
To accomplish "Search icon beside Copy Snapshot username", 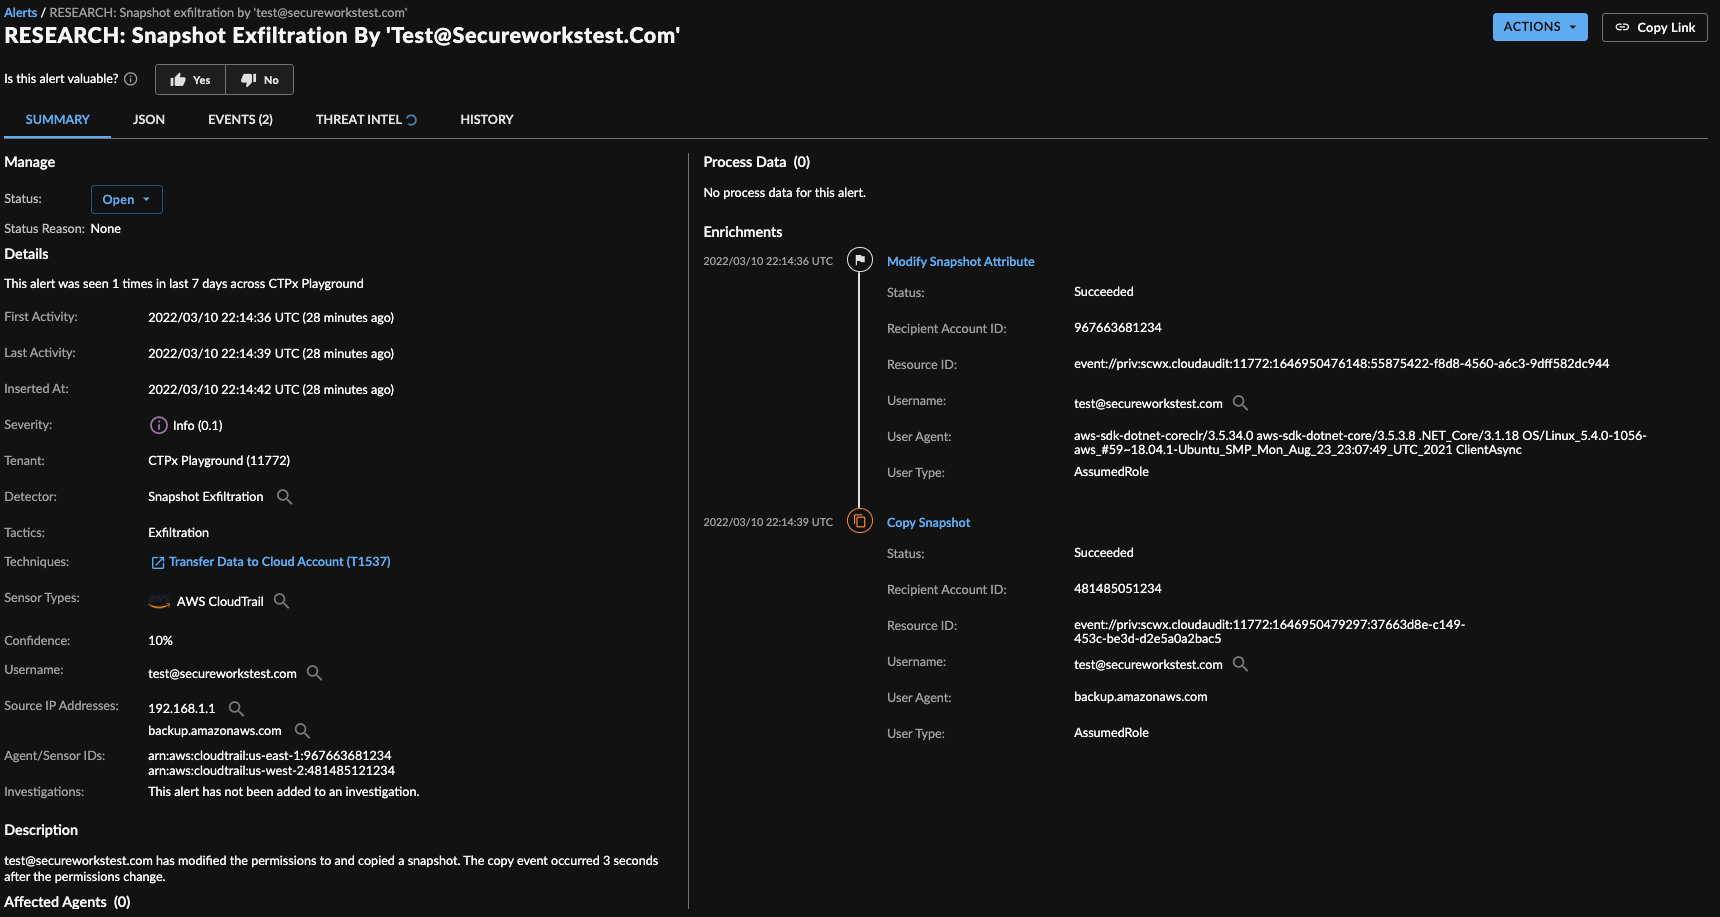I will click(x=1240, y=664).
